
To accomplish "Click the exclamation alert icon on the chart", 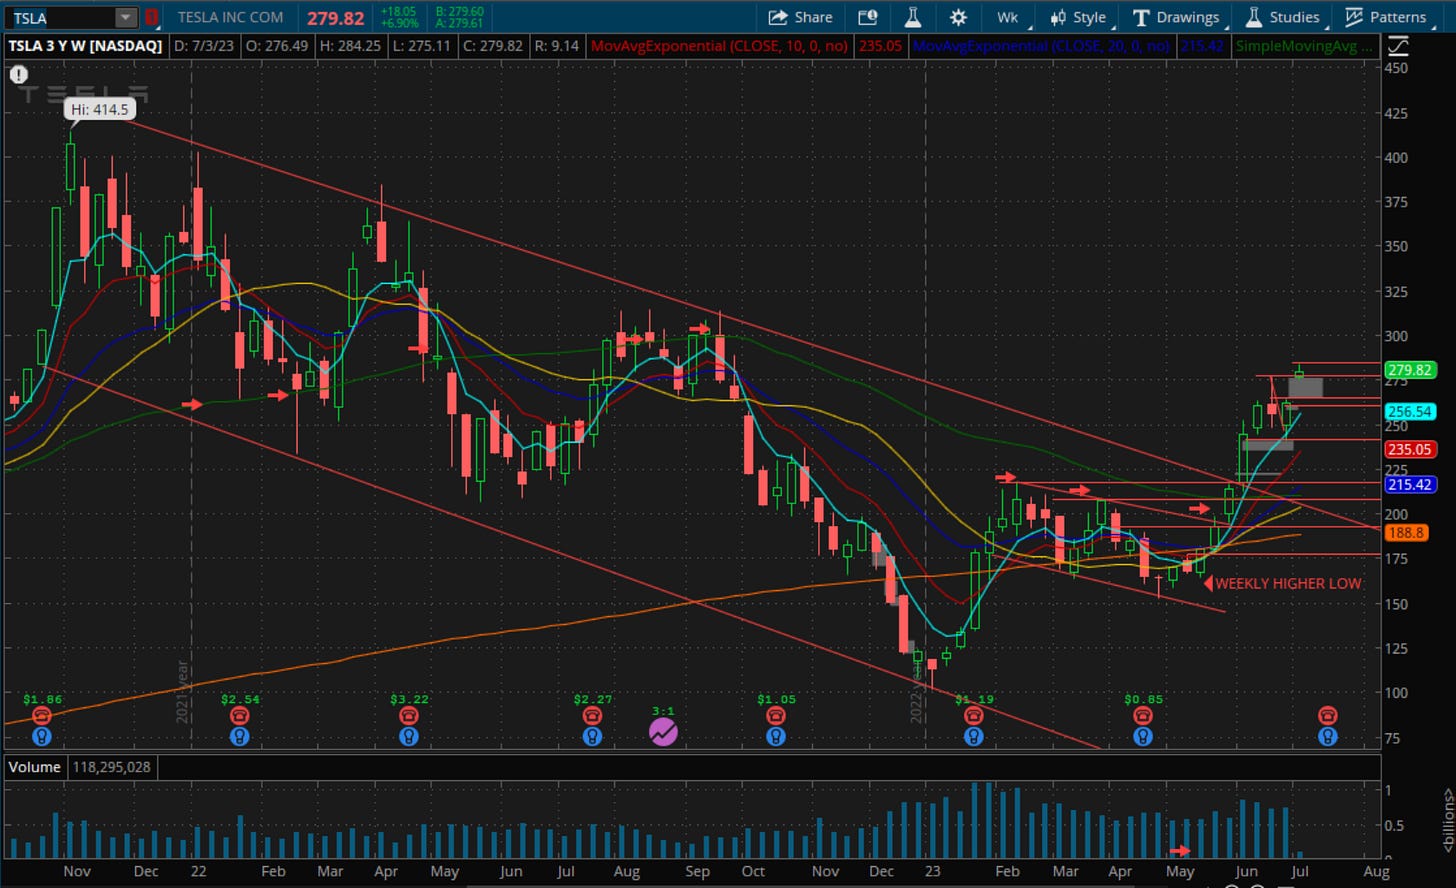I will tap(19, 74).
